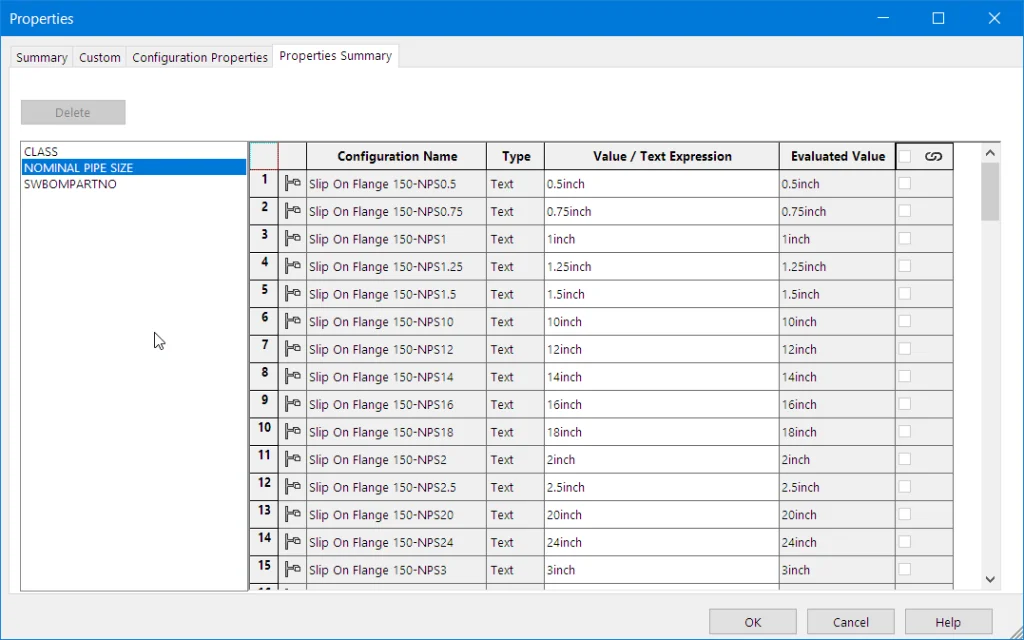This screenshot has width=1024, height=640.
Task: Open the Custom tab
Action: coord(100,57)
